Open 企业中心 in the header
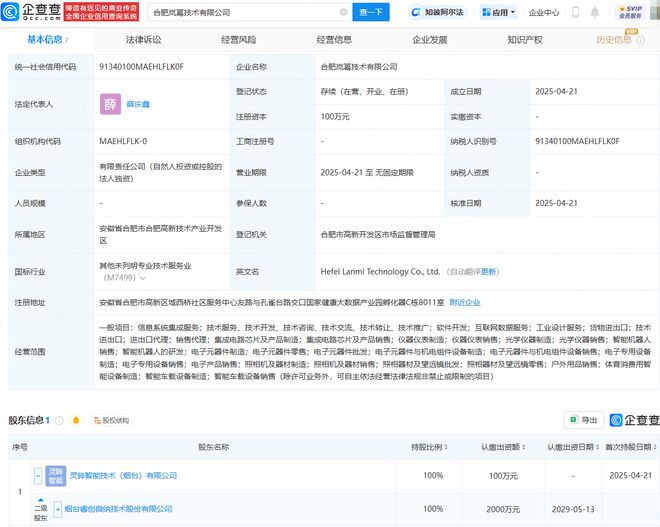This screenshot has width=660, height=527. pos(544,13)
